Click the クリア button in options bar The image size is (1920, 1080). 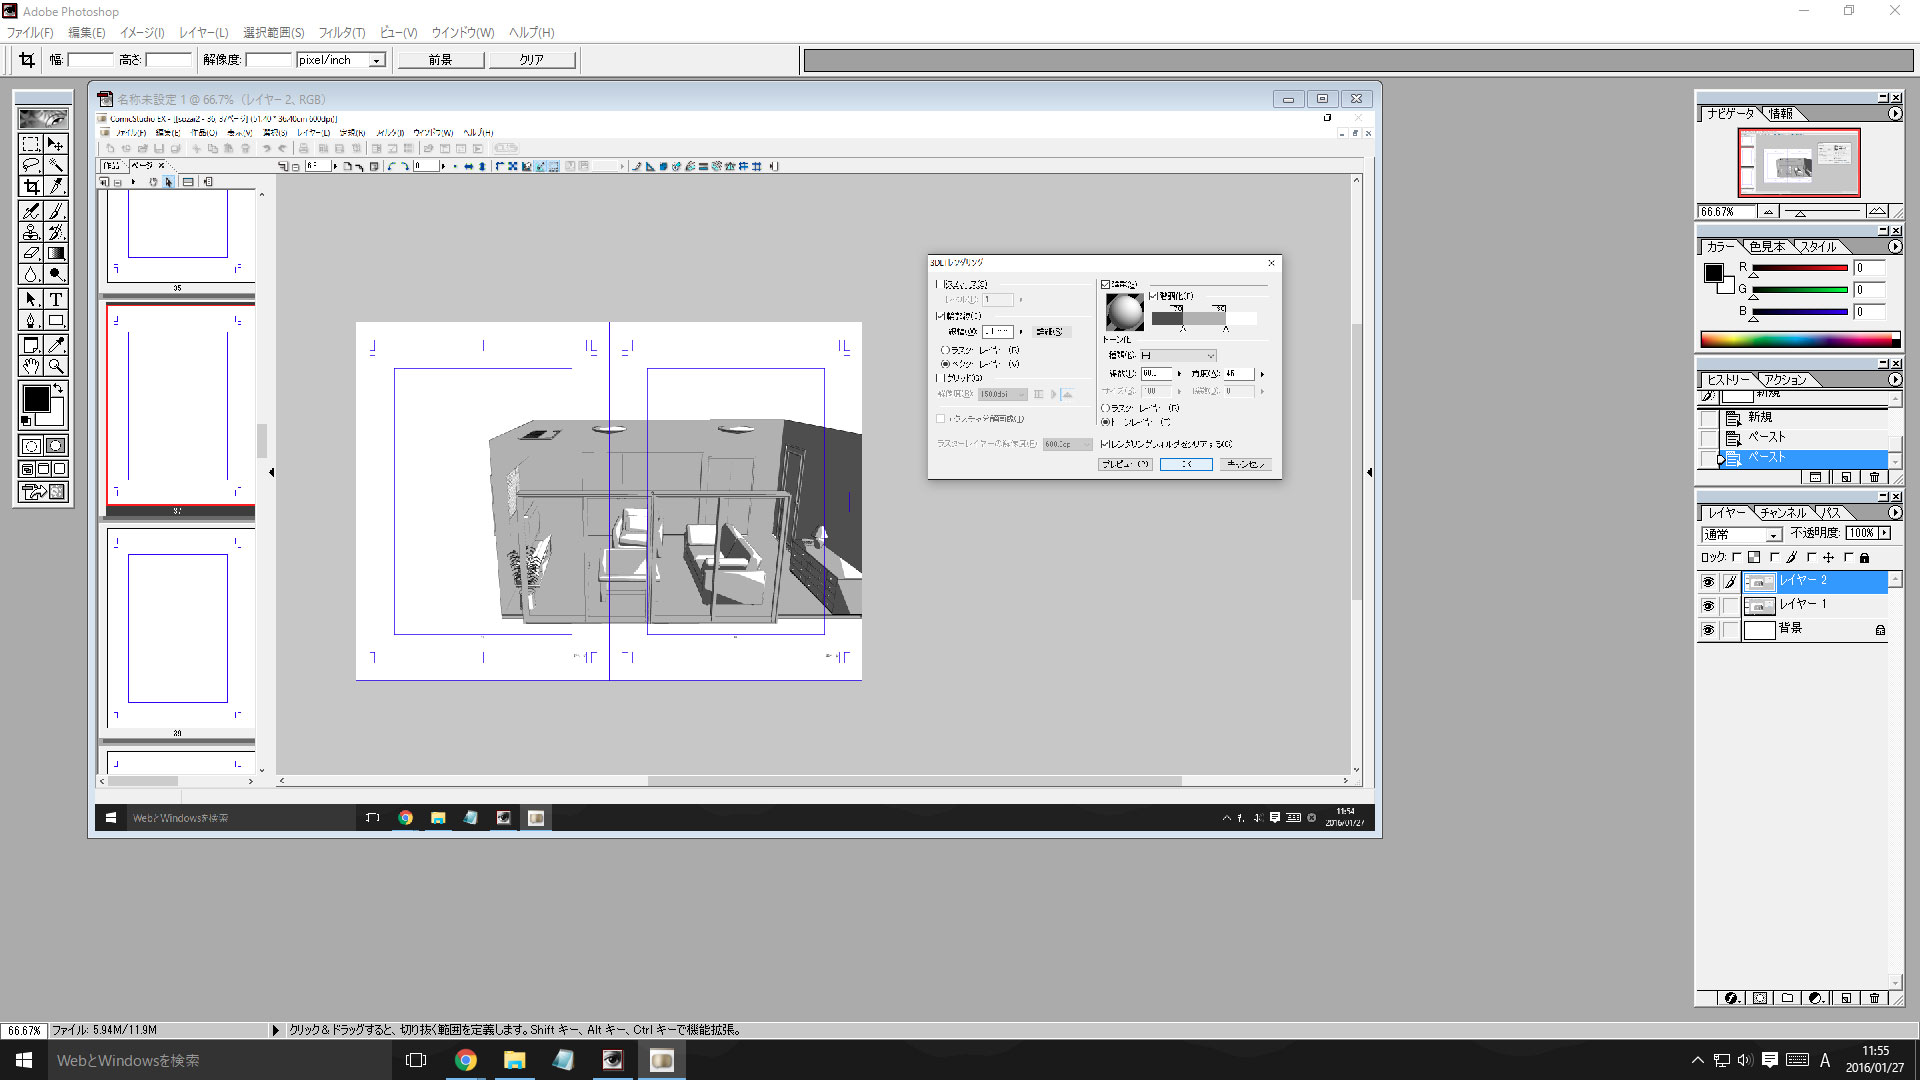click(531, 60)
